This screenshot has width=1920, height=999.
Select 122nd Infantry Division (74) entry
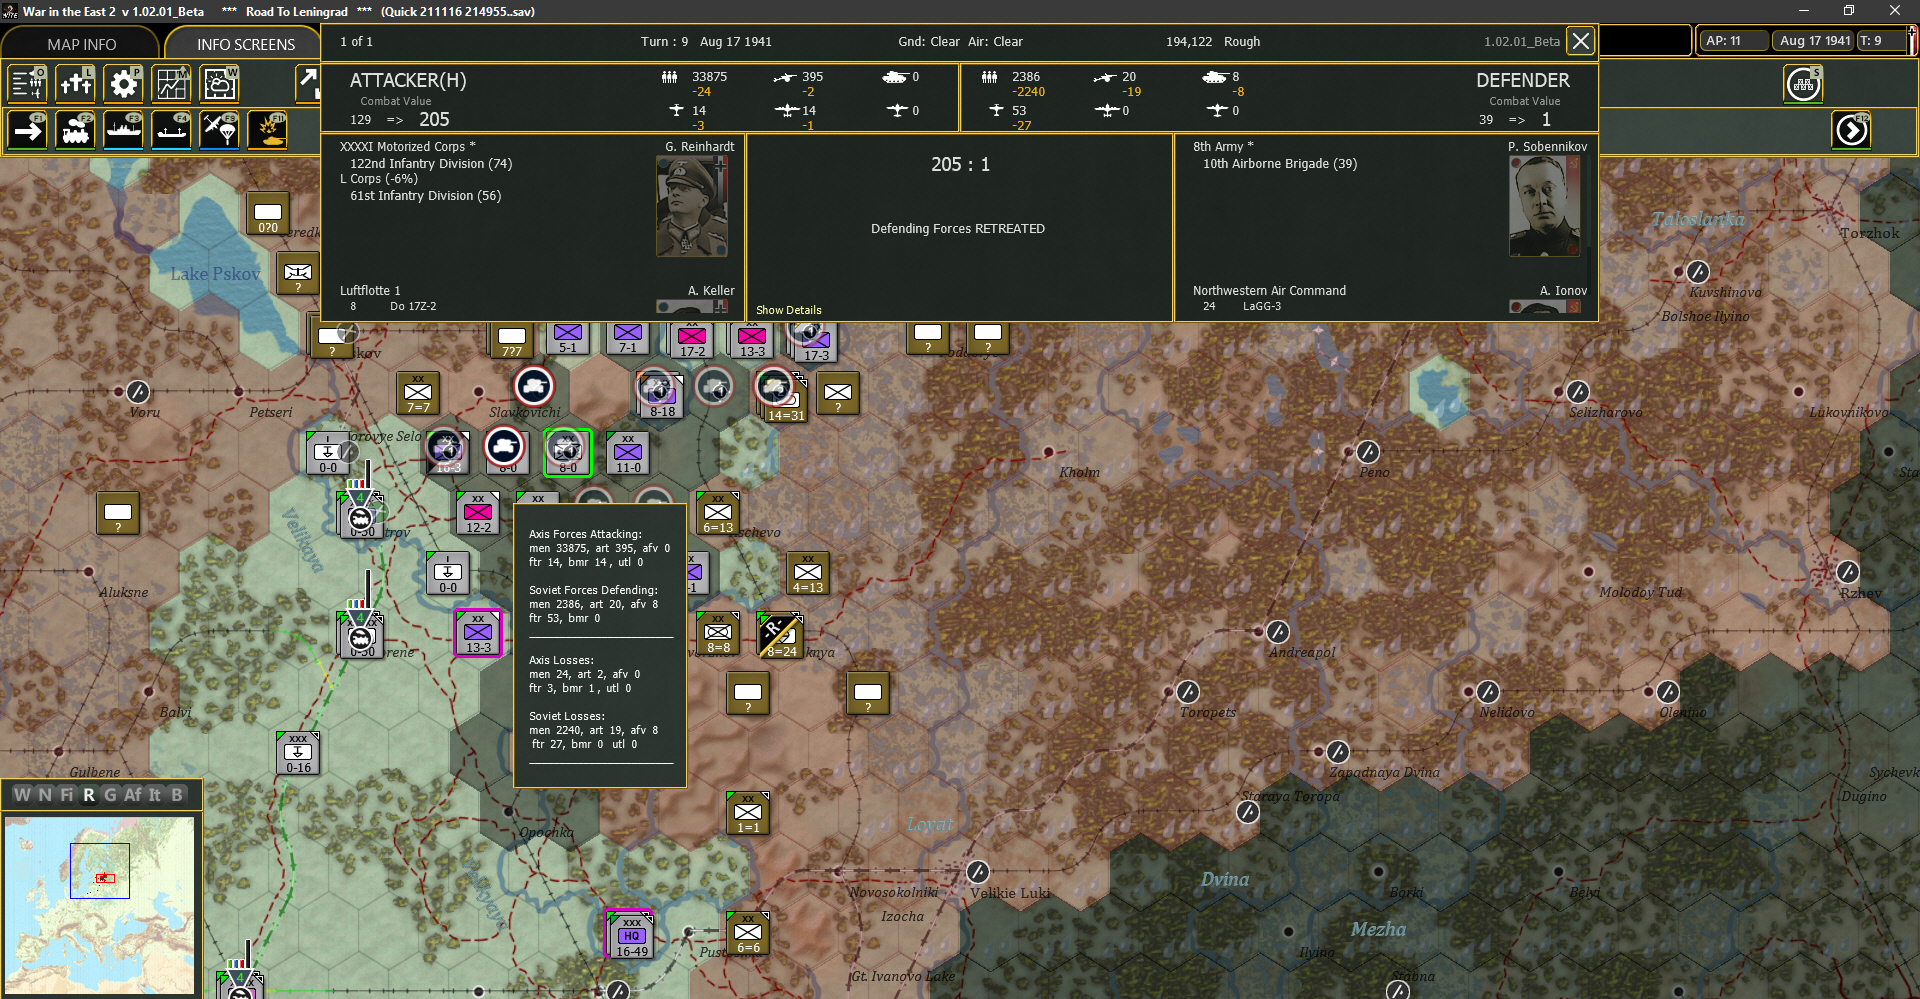point(431,164)
